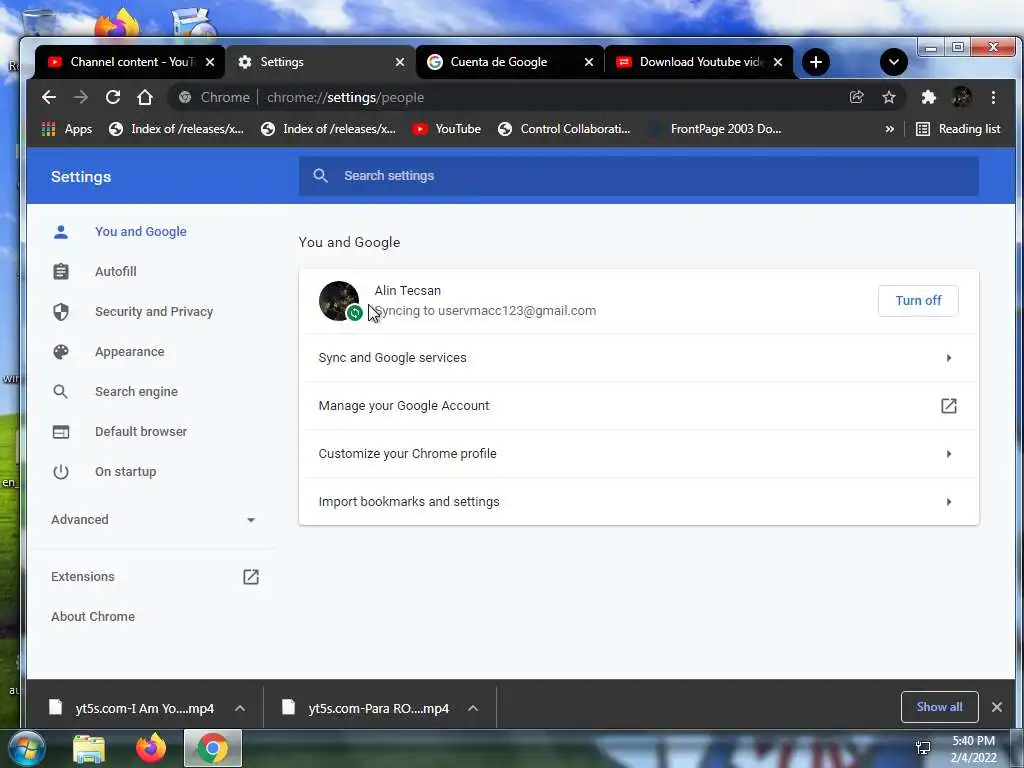Open the Windows Start menu
The image size is (1024, 768).
(x=26, y=748)
